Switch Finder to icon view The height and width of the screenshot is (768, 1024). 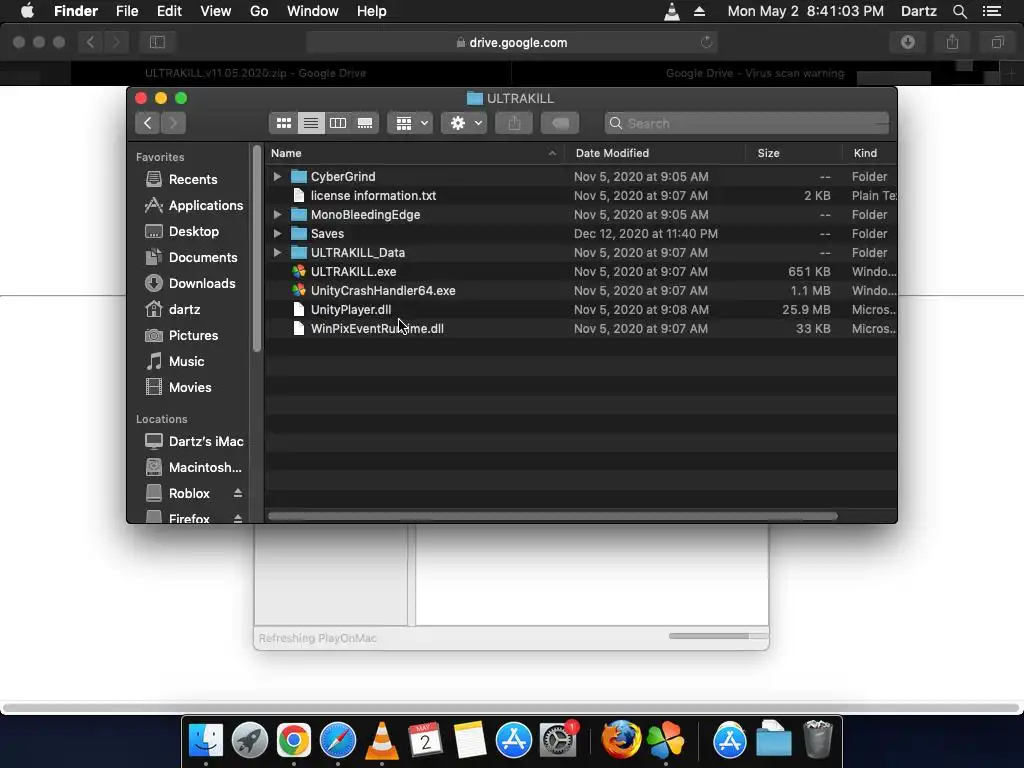[283, 123]
